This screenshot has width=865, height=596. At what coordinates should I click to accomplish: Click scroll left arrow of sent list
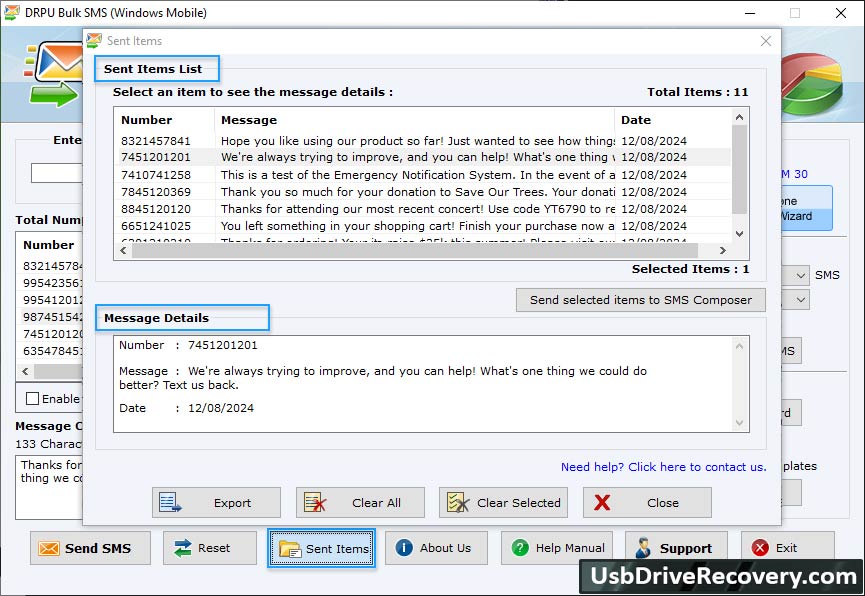click(x=123, y=251)
